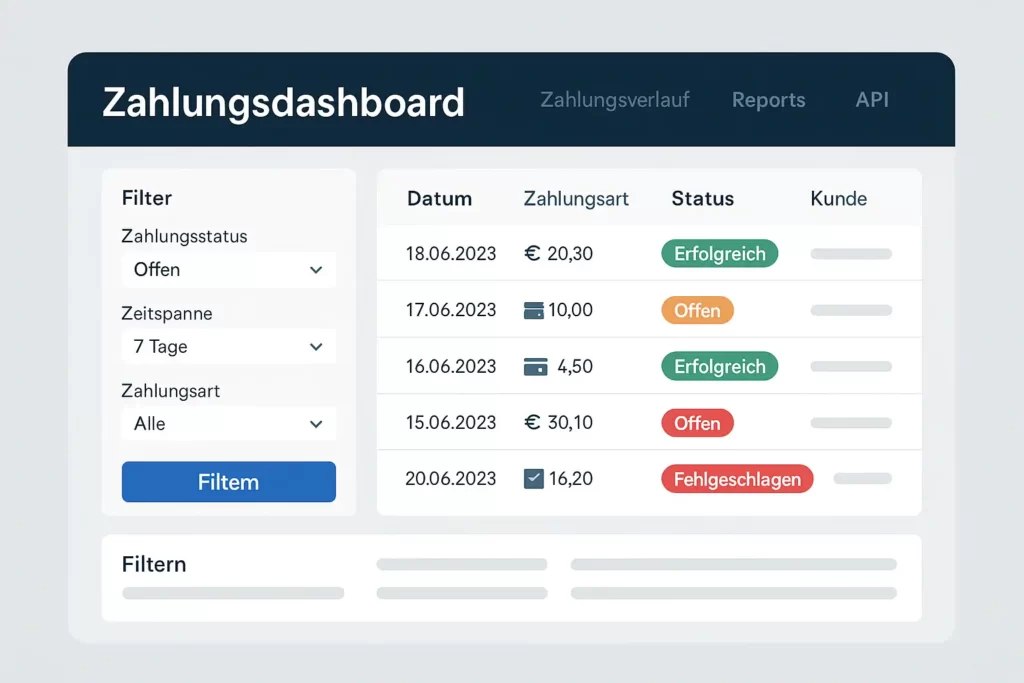Sort by the Zahlungsart column header
1024x683 pixels.
(x=575, y=199)
